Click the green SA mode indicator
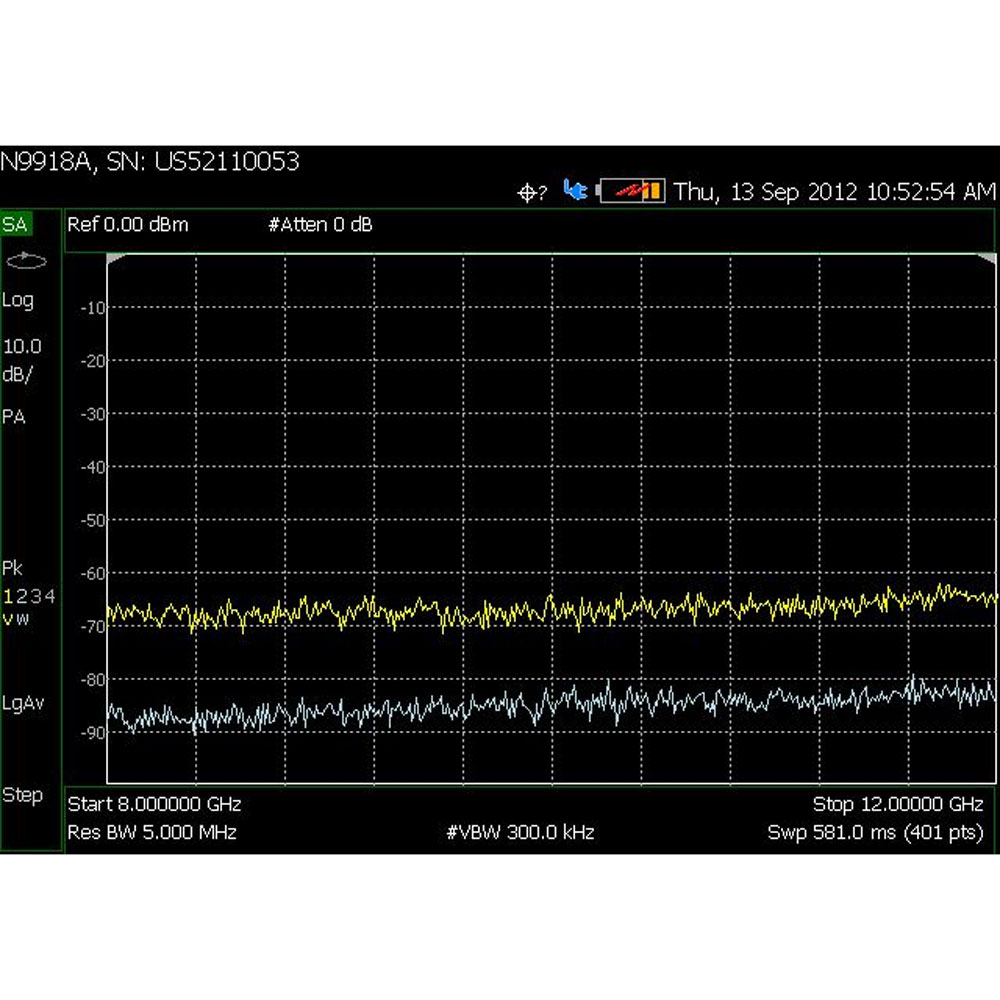Viewport: 1000px width, 1000px height. click(x=16, y=224)
